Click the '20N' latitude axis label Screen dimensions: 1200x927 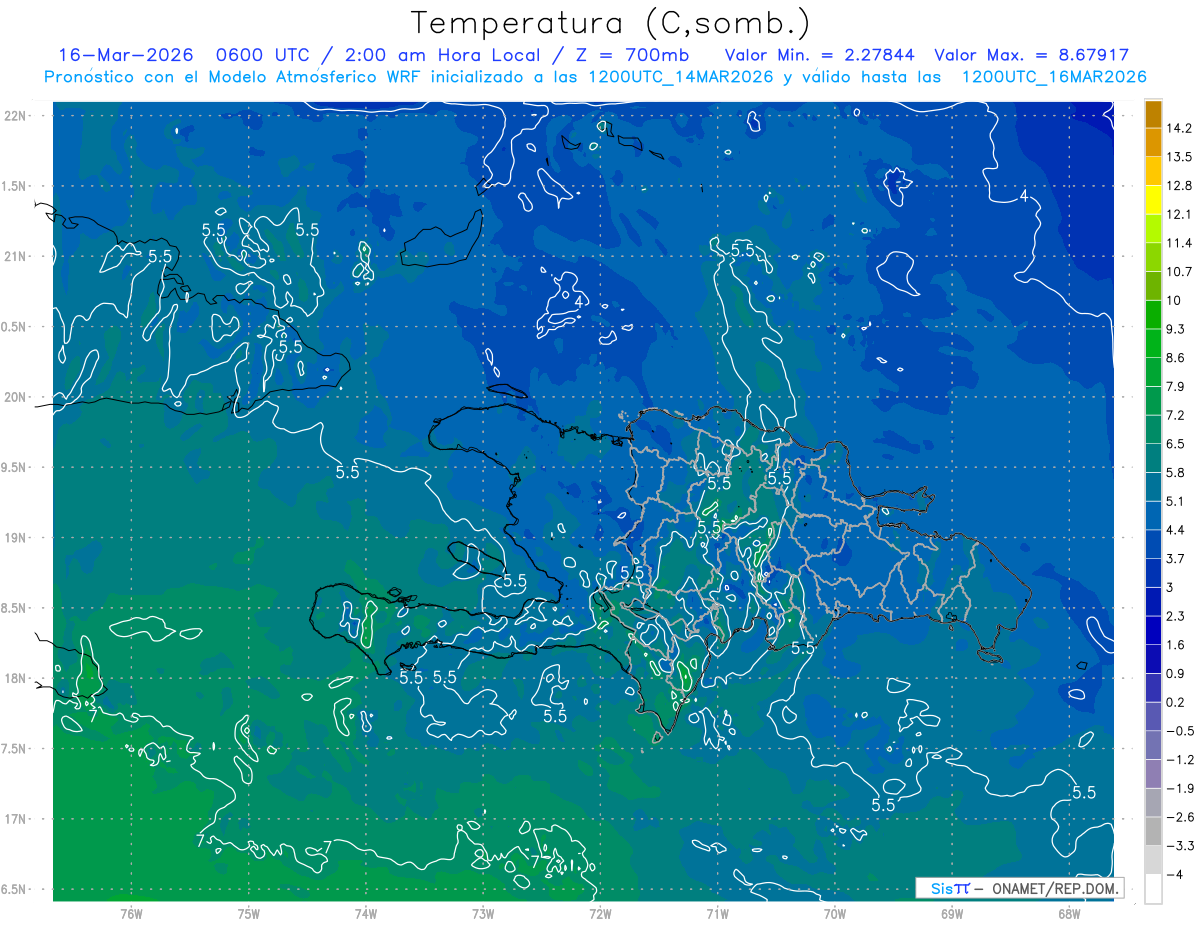tap(16, 397)
